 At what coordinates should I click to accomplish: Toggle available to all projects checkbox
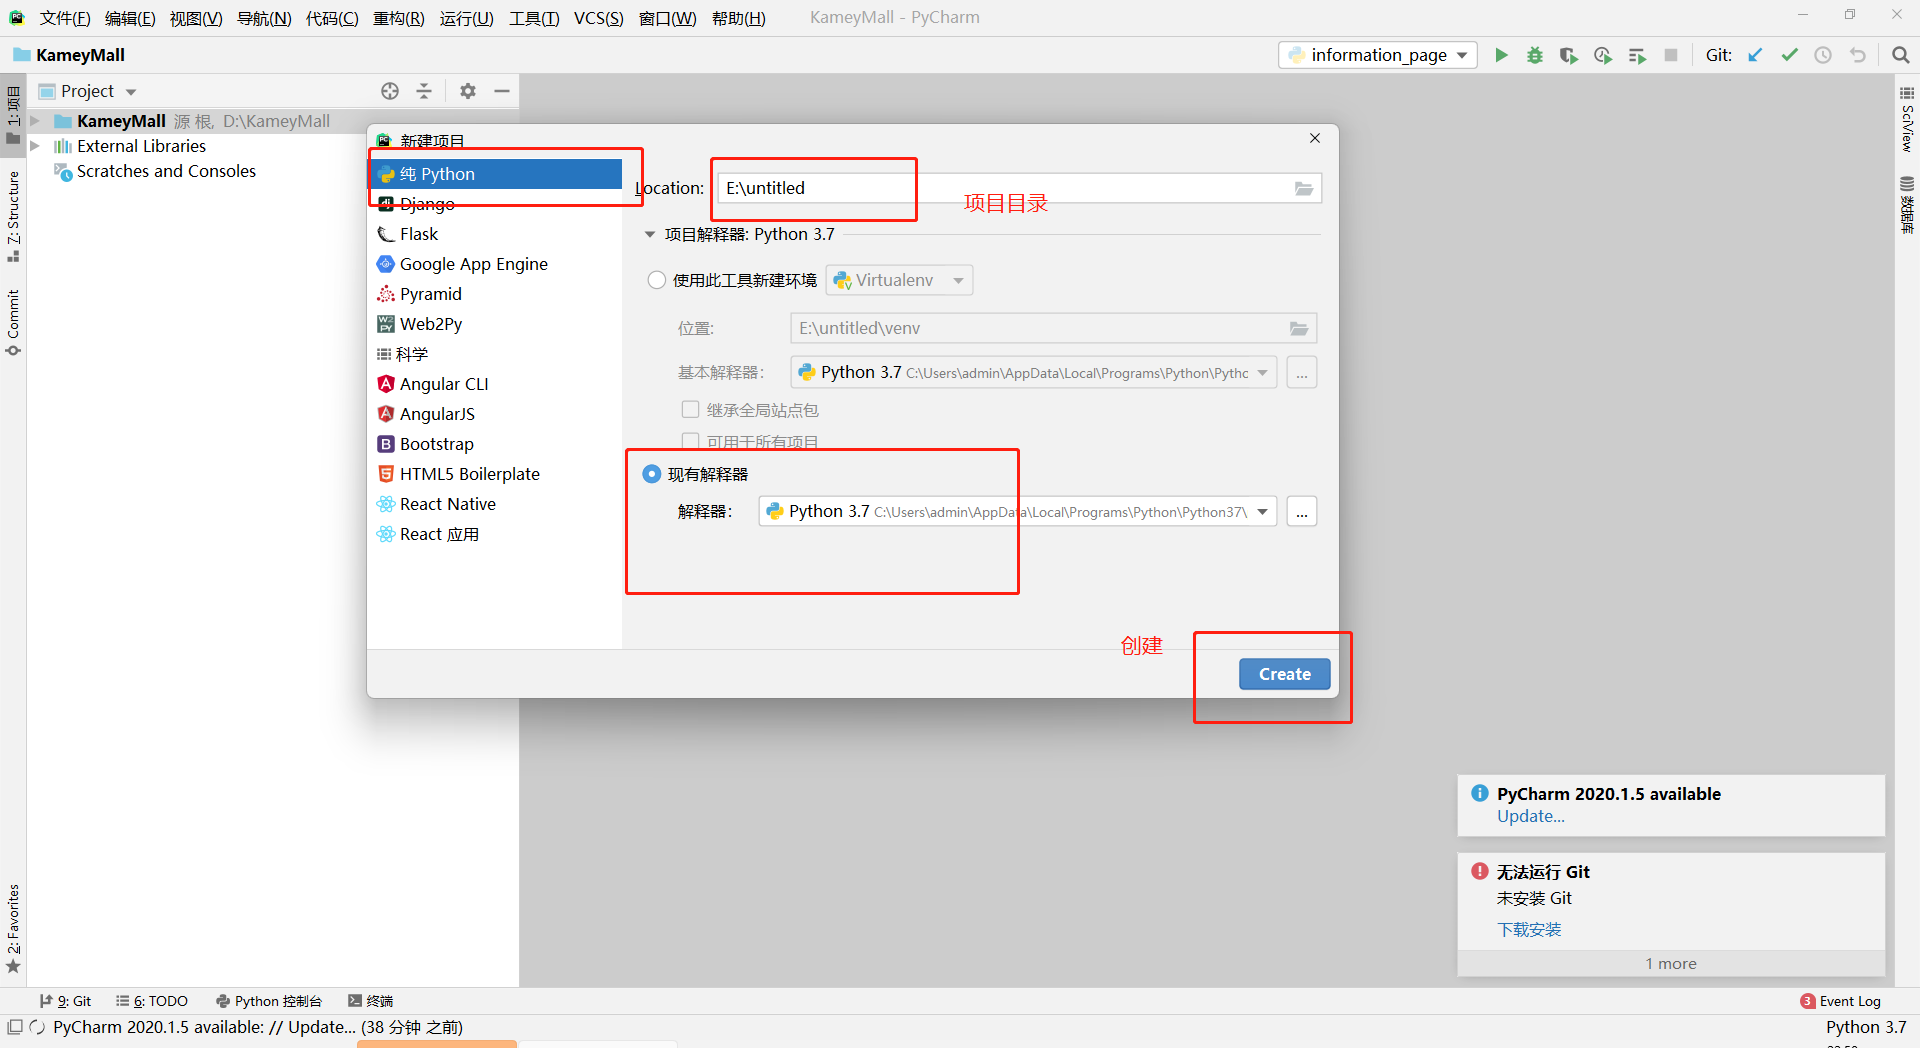690,441
